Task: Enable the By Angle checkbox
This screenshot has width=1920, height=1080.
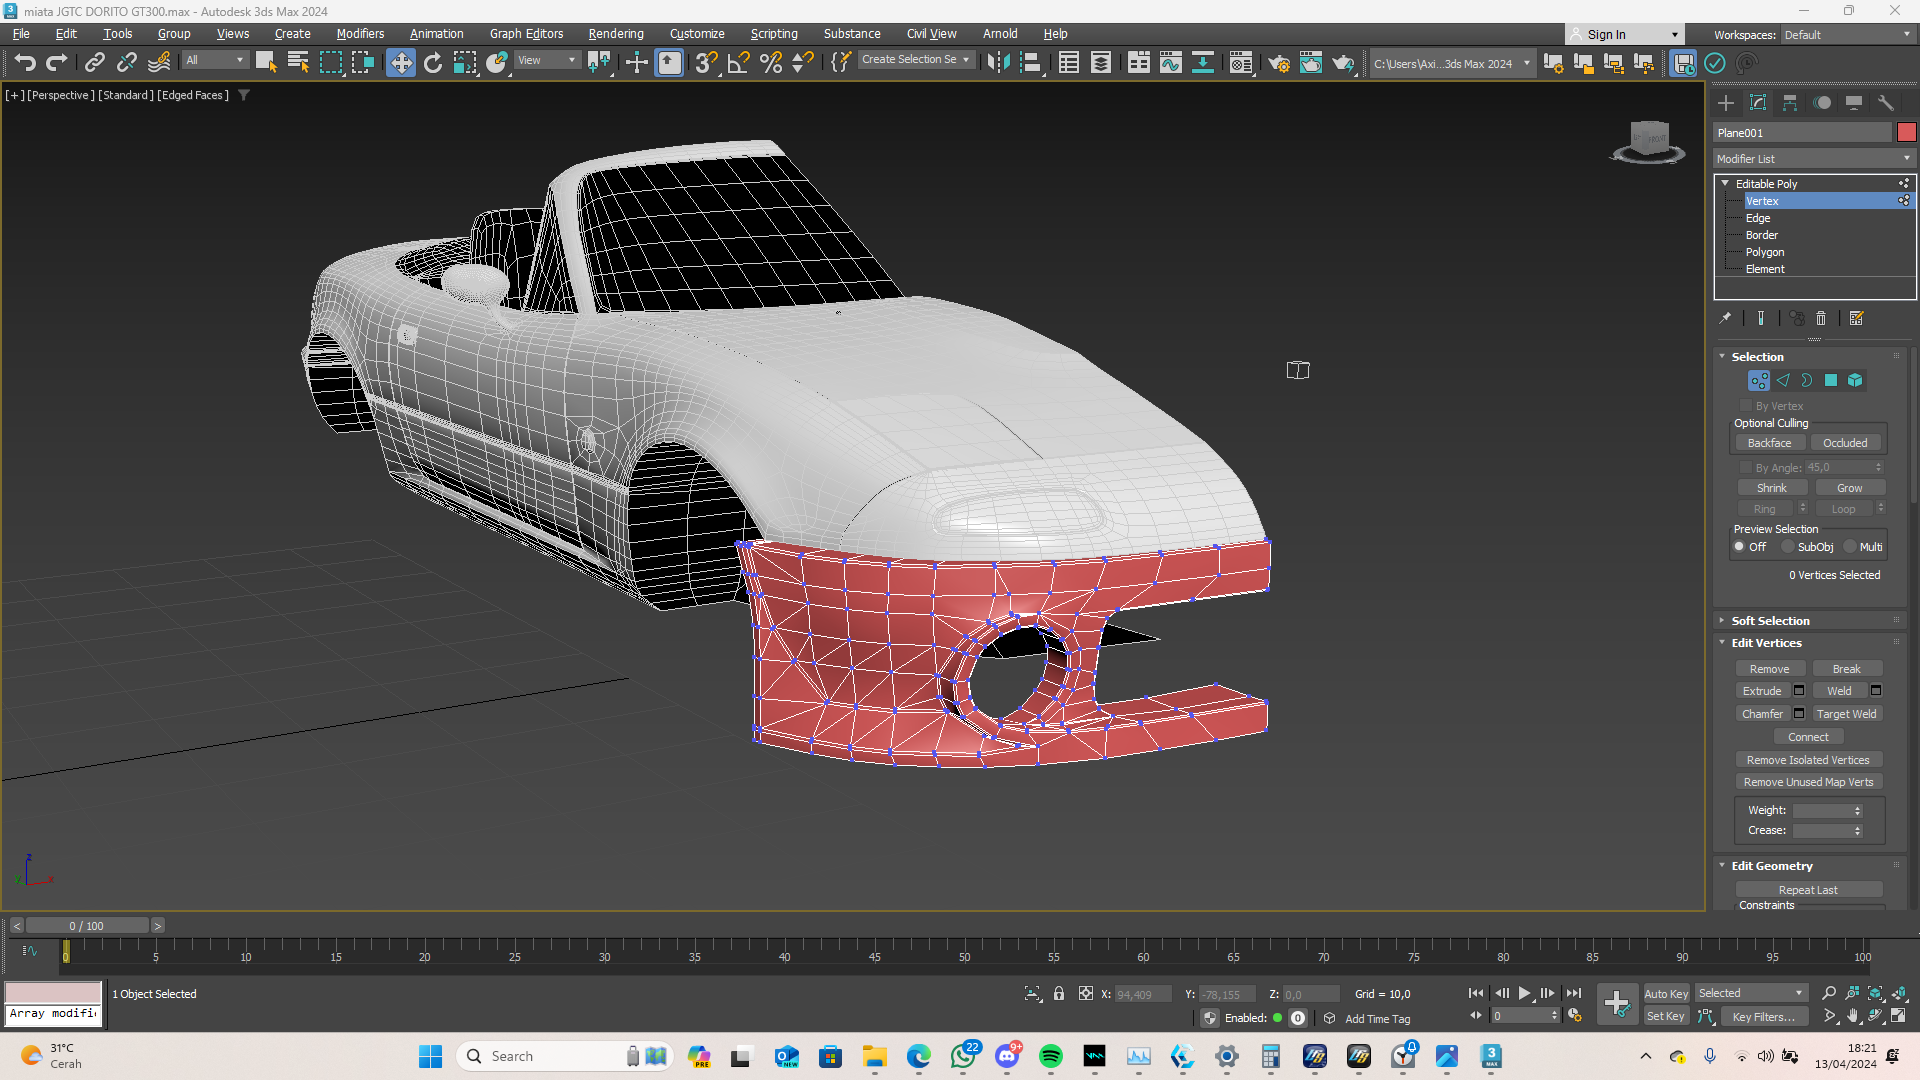Action: tap(1746, 467)
